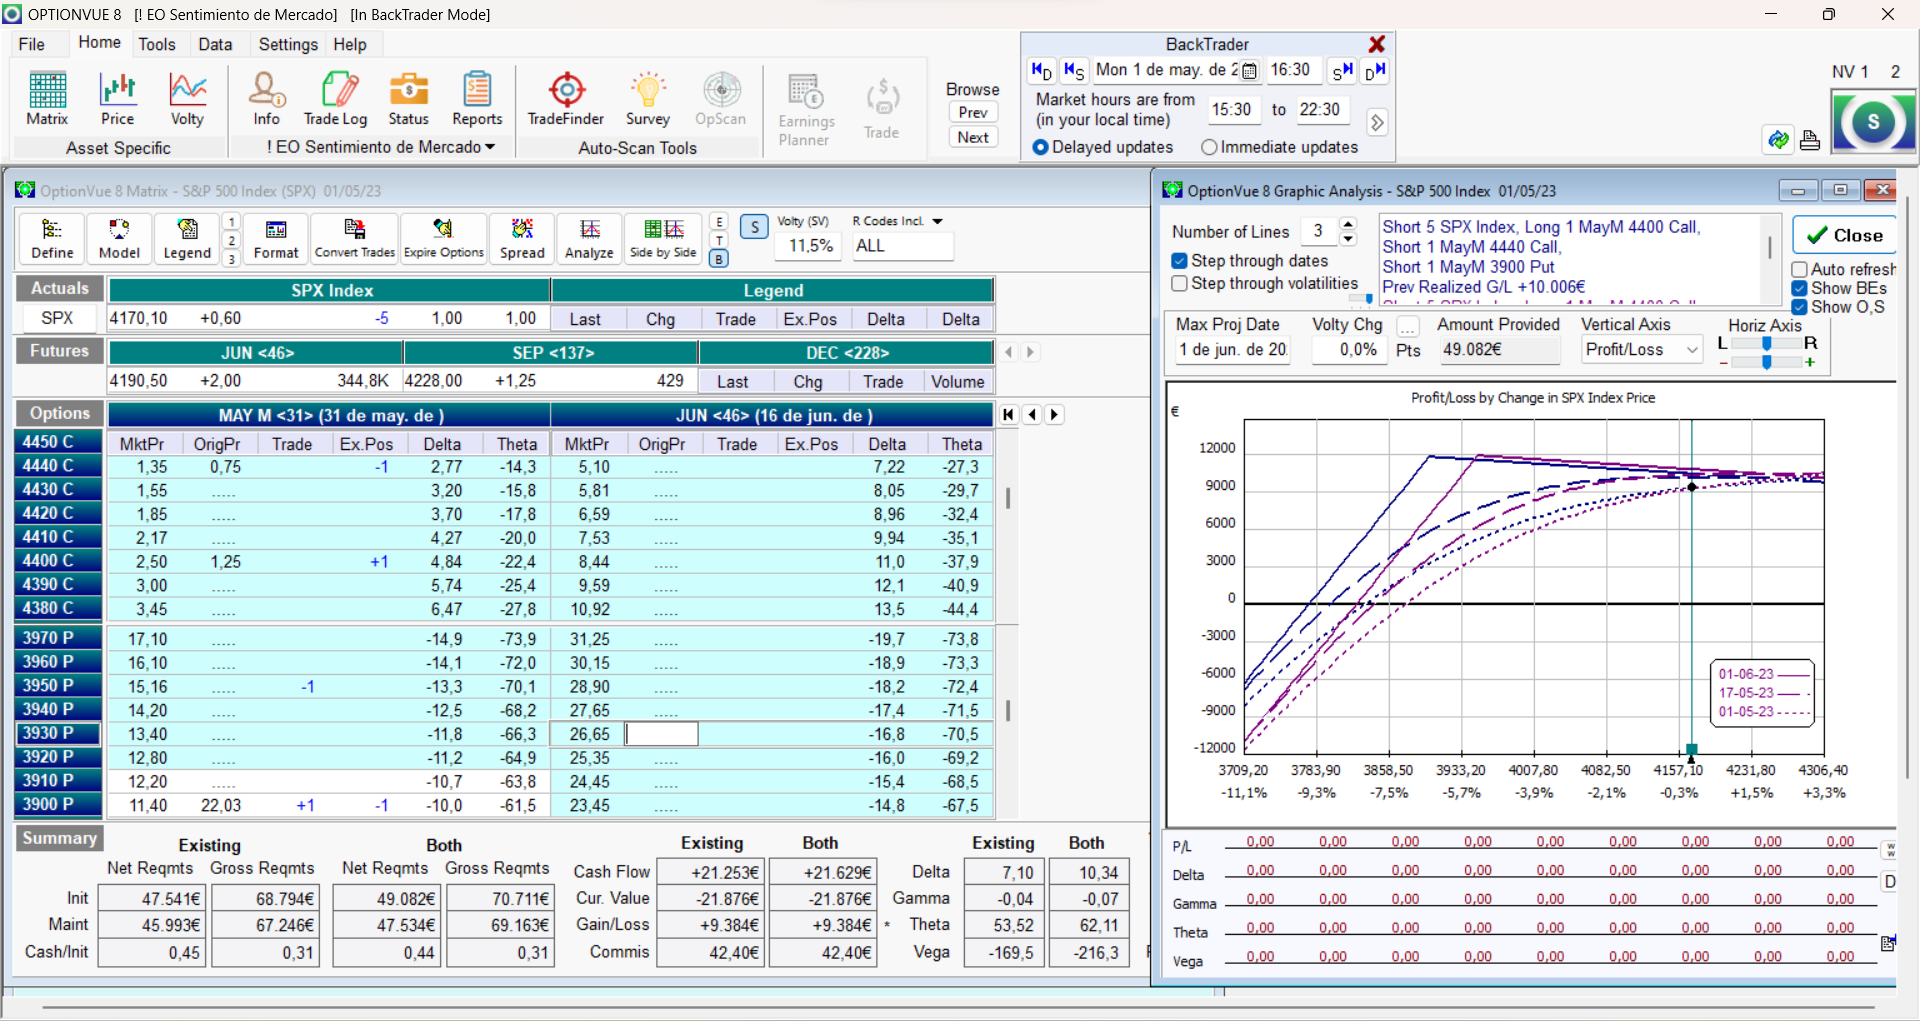Toggle the Show BEs checkbox

(1799, 288)
